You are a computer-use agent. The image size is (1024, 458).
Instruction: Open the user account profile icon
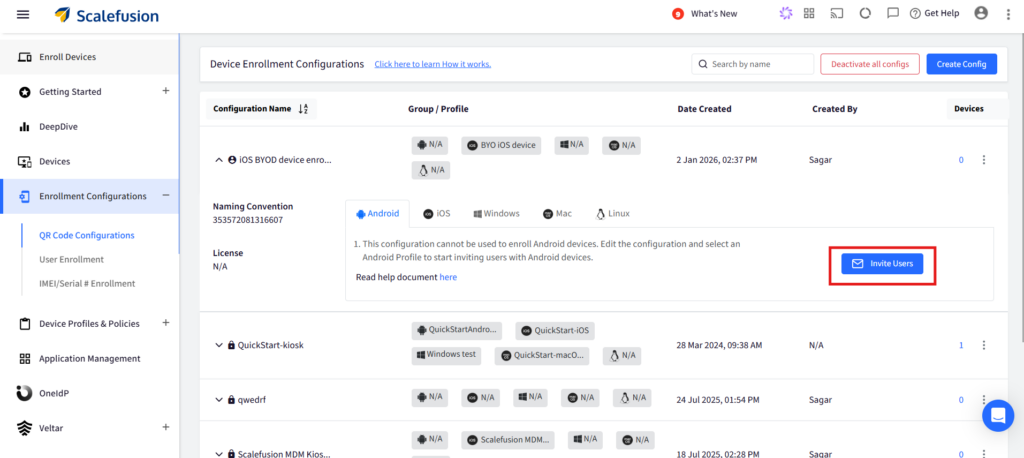(981, 13)
